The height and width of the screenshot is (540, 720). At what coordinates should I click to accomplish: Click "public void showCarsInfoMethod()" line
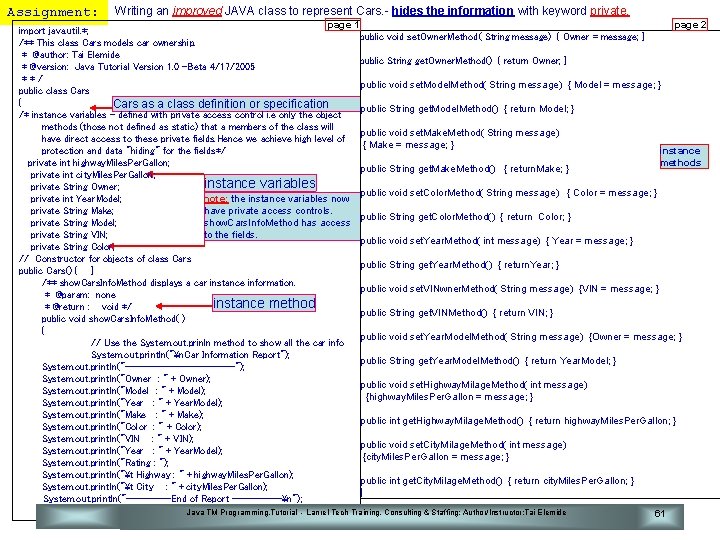point(113,319)
